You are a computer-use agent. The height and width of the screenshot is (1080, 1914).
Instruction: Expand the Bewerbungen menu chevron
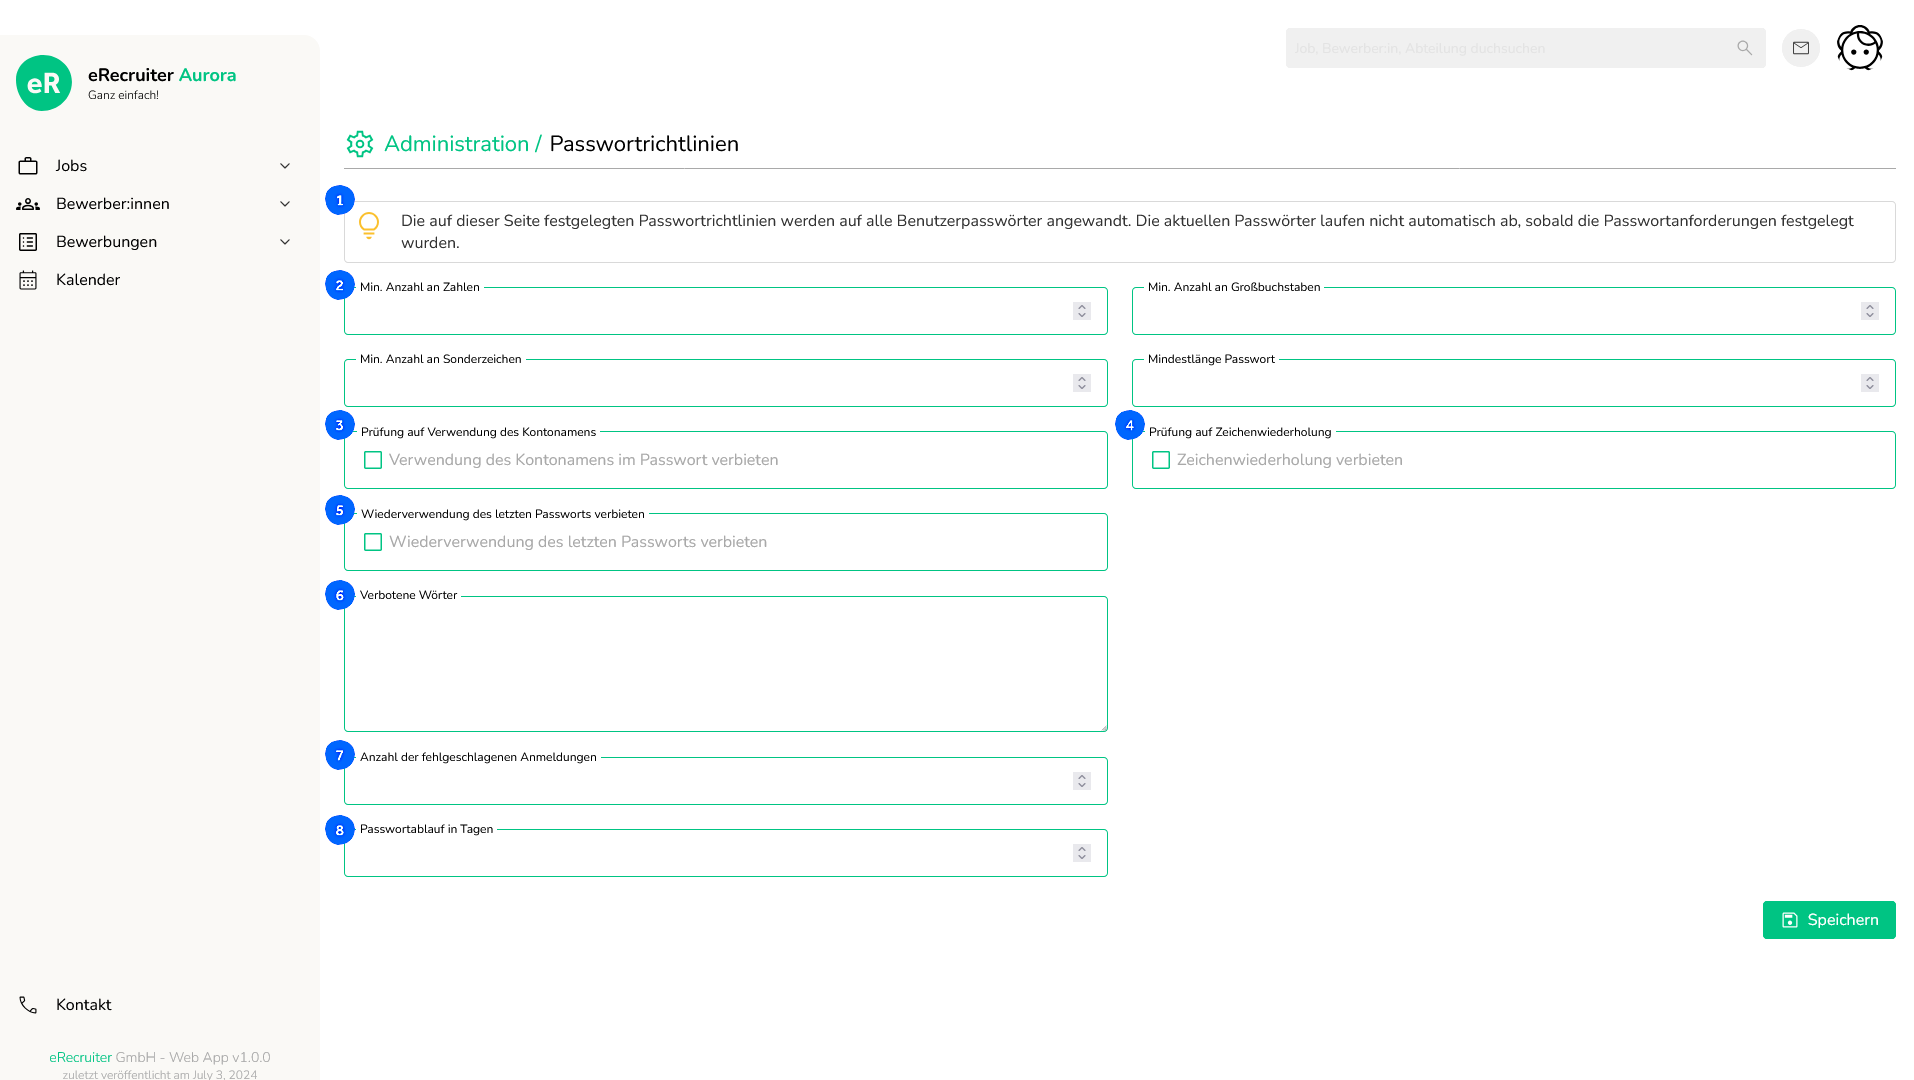(285, 242)
